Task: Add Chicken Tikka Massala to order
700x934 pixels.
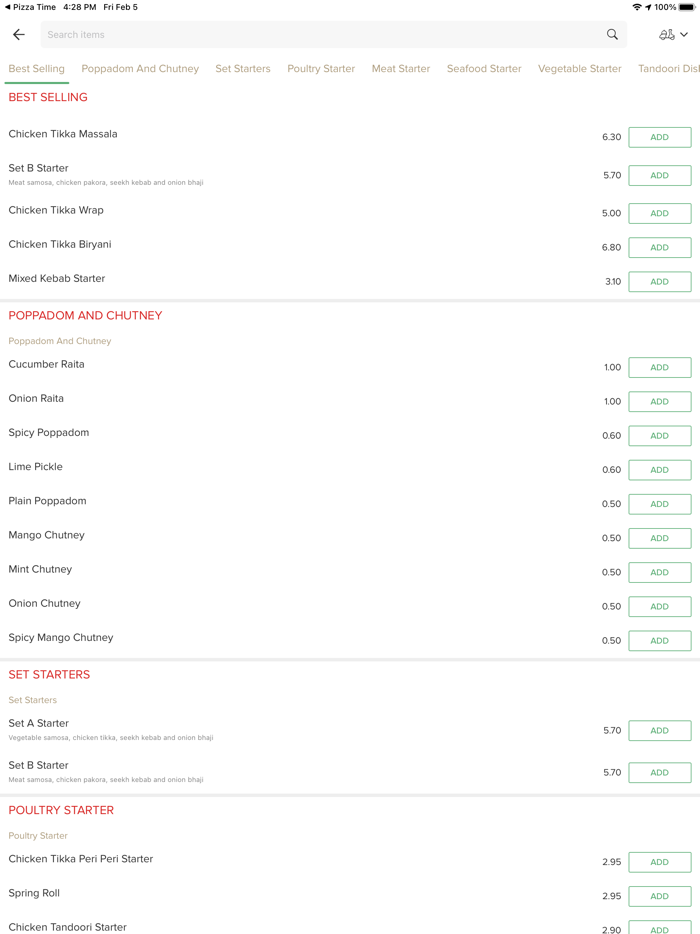Action: (x=659, y=137)
